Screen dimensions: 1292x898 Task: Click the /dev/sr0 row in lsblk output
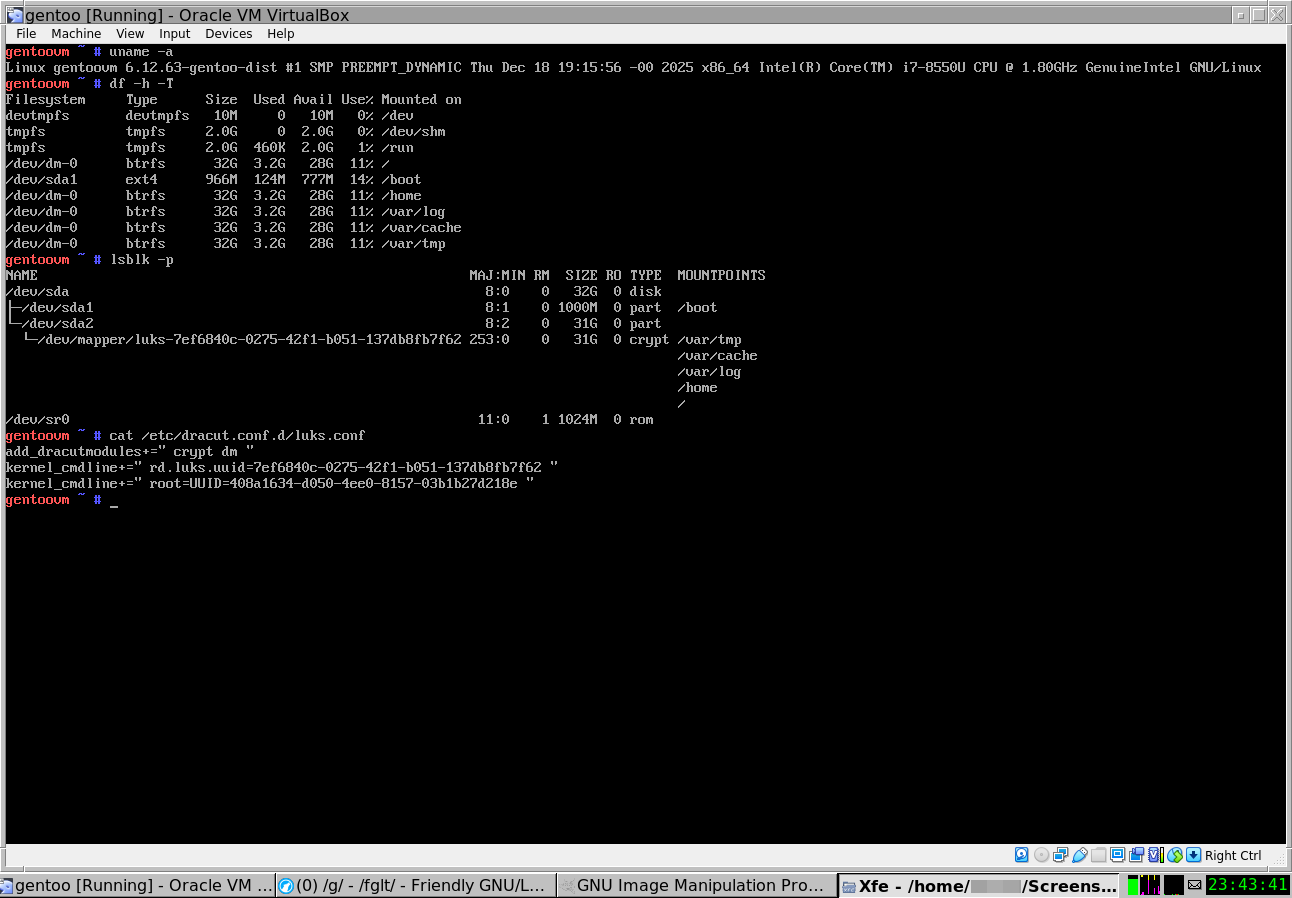tap(329, 419)
